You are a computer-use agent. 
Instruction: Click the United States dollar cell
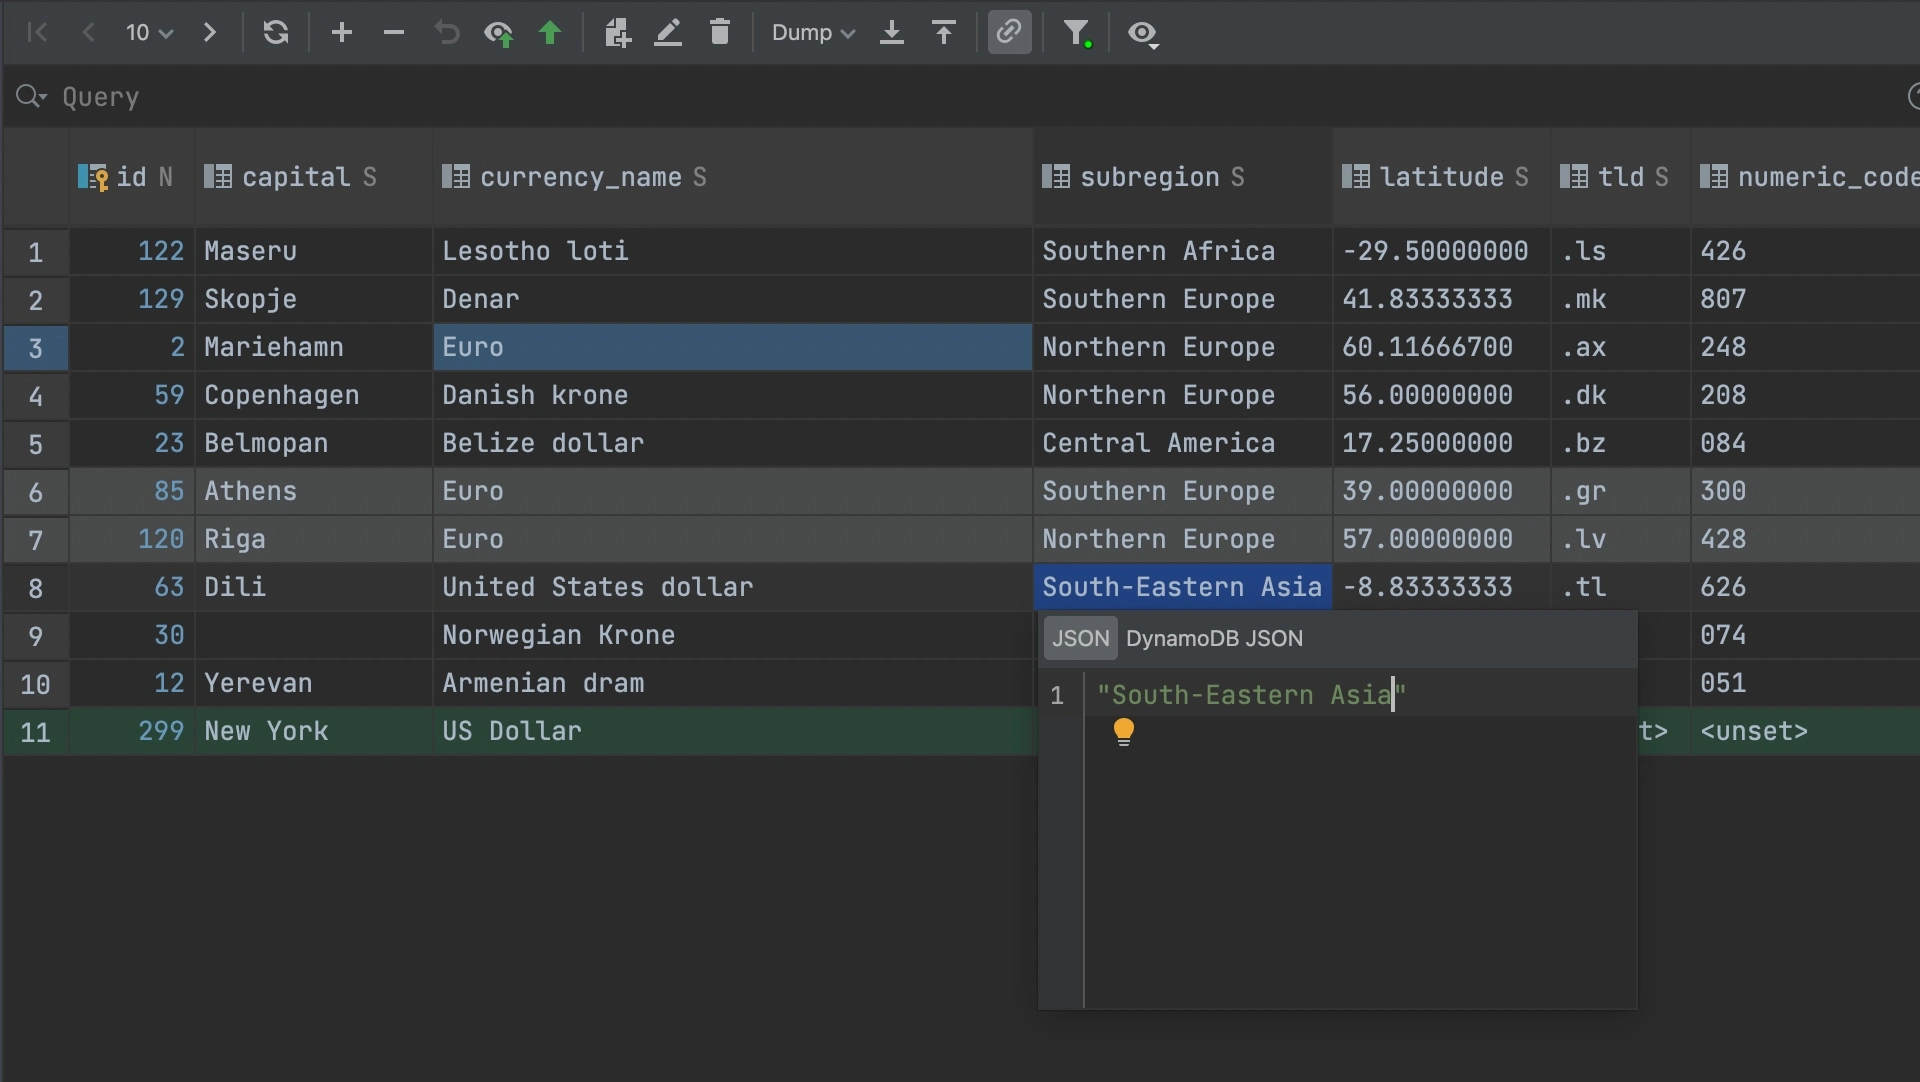tap(733, 587)
